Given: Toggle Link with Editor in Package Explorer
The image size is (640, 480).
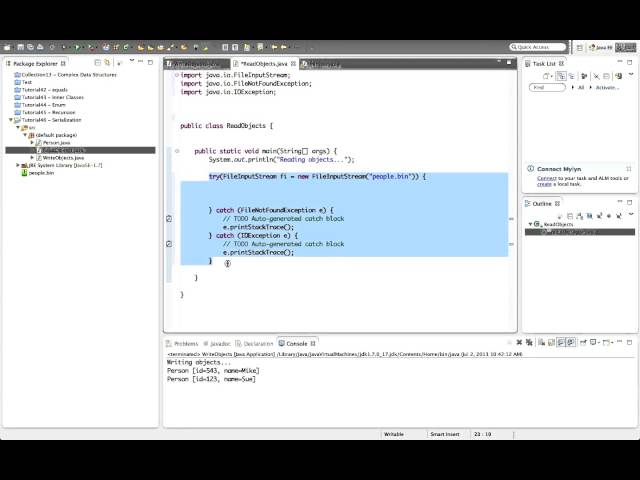Looking at the screenshot, I should point(107,62).
